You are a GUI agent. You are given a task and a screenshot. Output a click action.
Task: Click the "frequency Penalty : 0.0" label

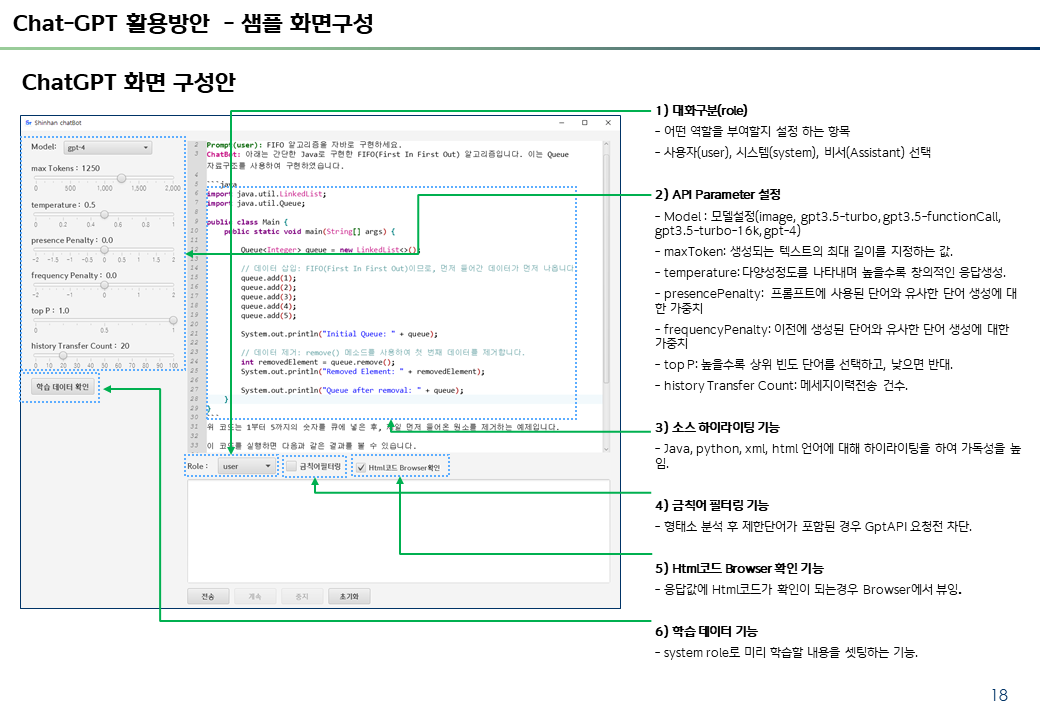pos(74,275)
